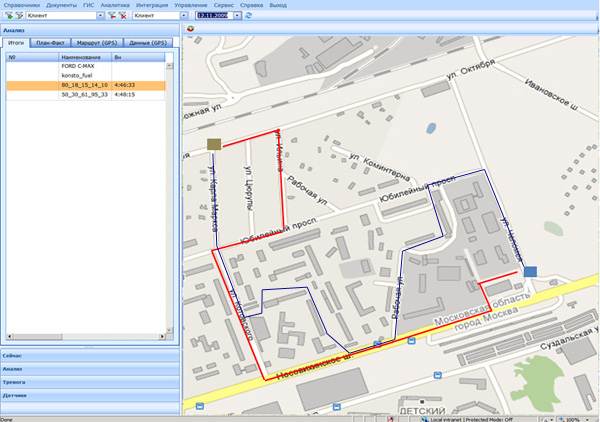Viewport: 600px width, 422px height.
Task: Click the horizontal scrollbar left arrow
Action: [x=10, y=337]
